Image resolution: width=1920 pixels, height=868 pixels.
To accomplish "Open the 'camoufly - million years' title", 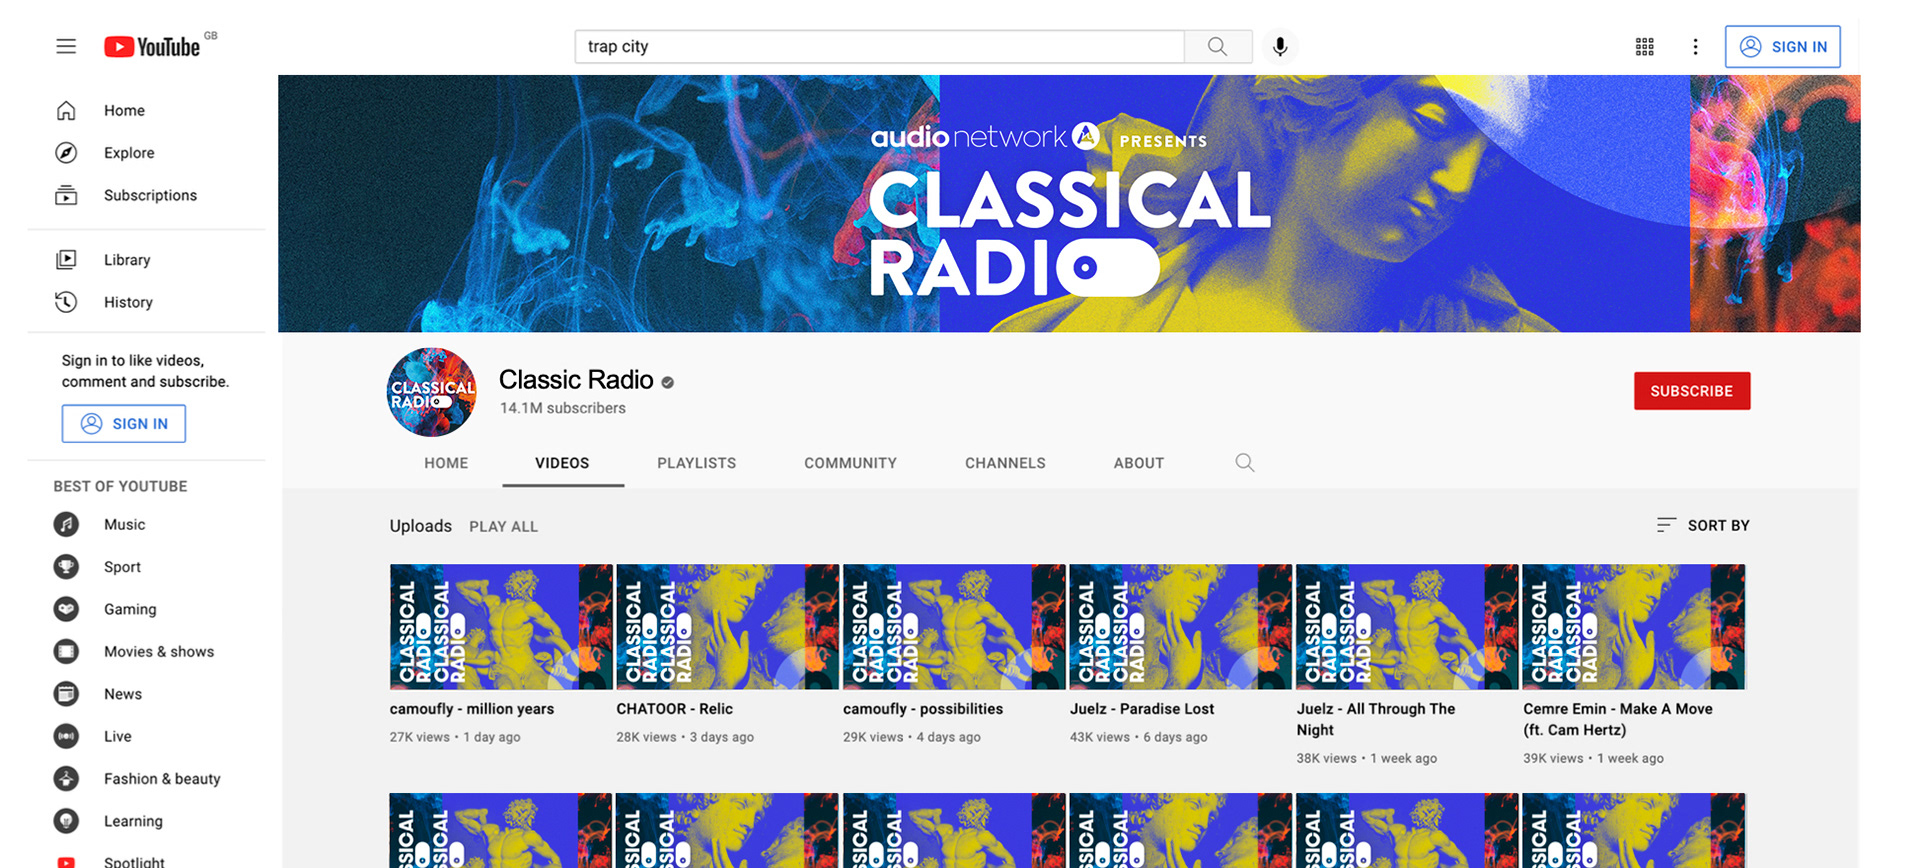I will pos(472,709).
